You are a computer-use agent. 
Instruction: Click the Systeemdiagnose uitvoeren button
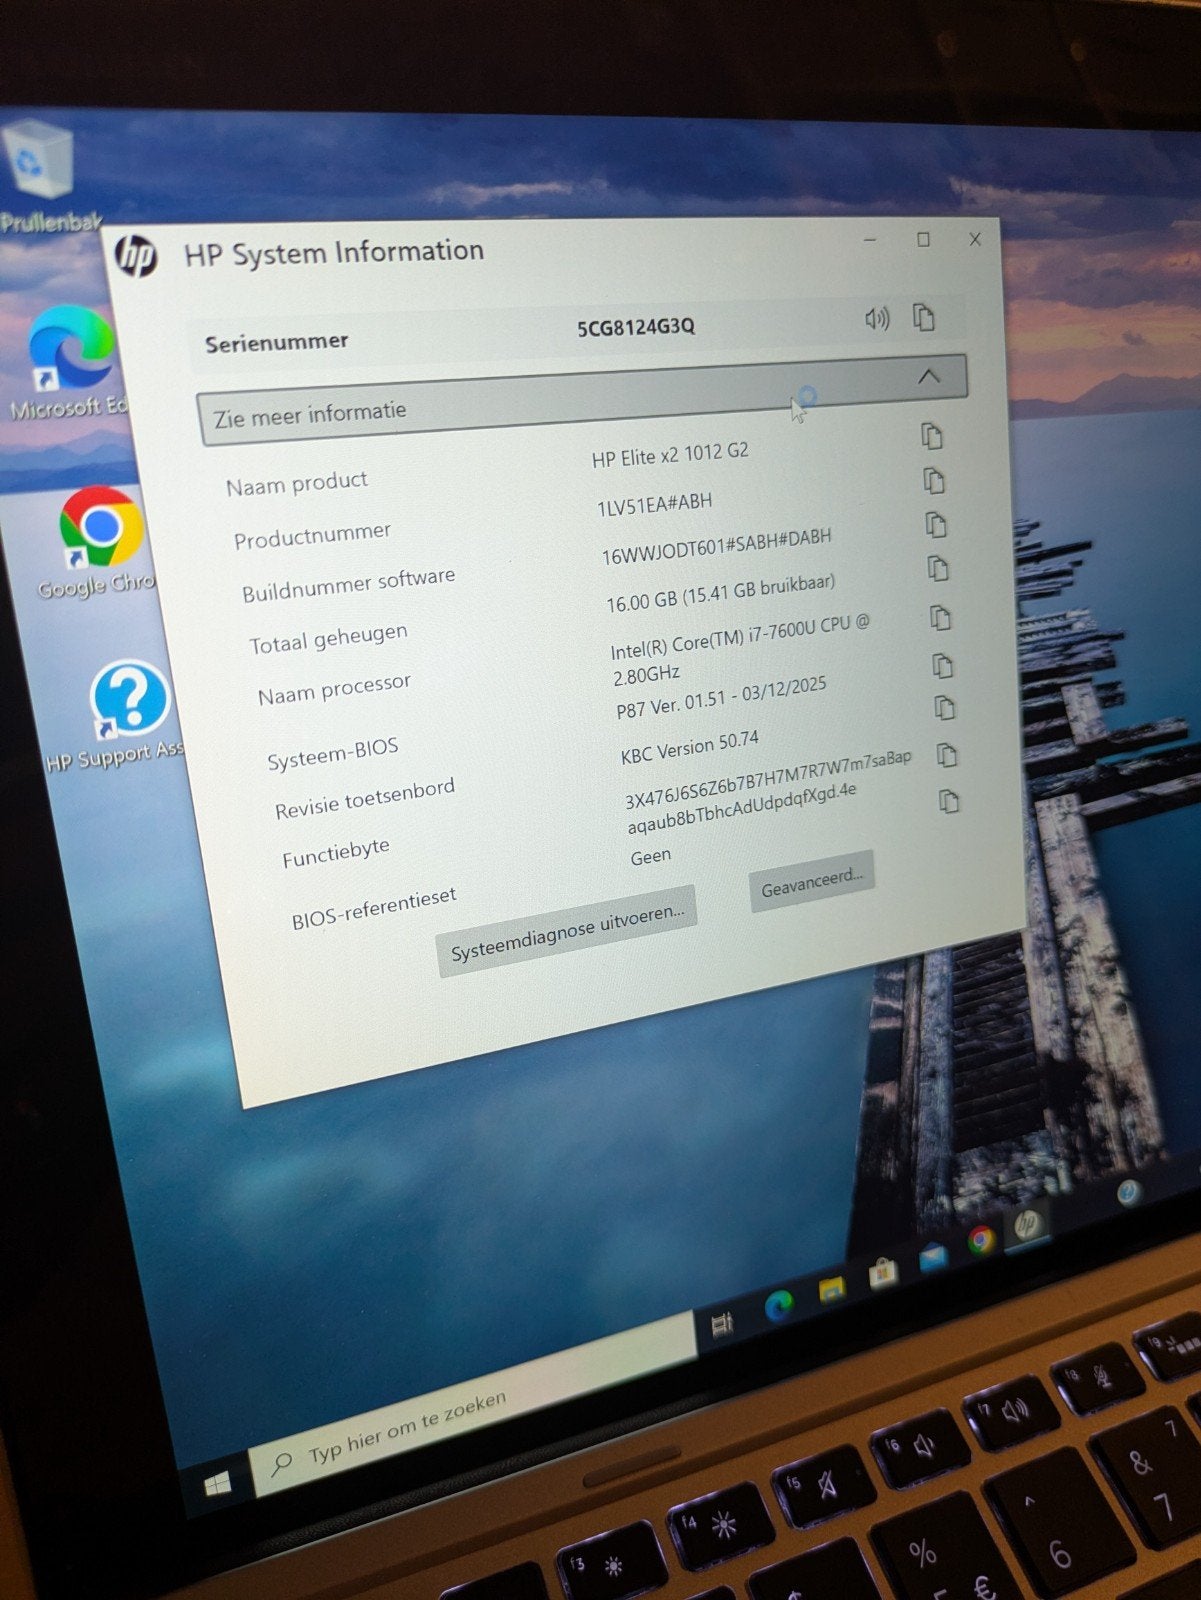tap(566, 931)
